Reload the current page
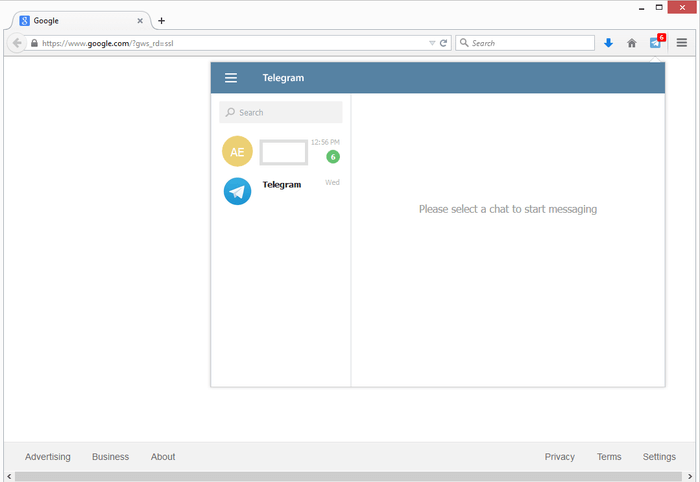The width and height of the screenshot is (700, 482). 443,43
